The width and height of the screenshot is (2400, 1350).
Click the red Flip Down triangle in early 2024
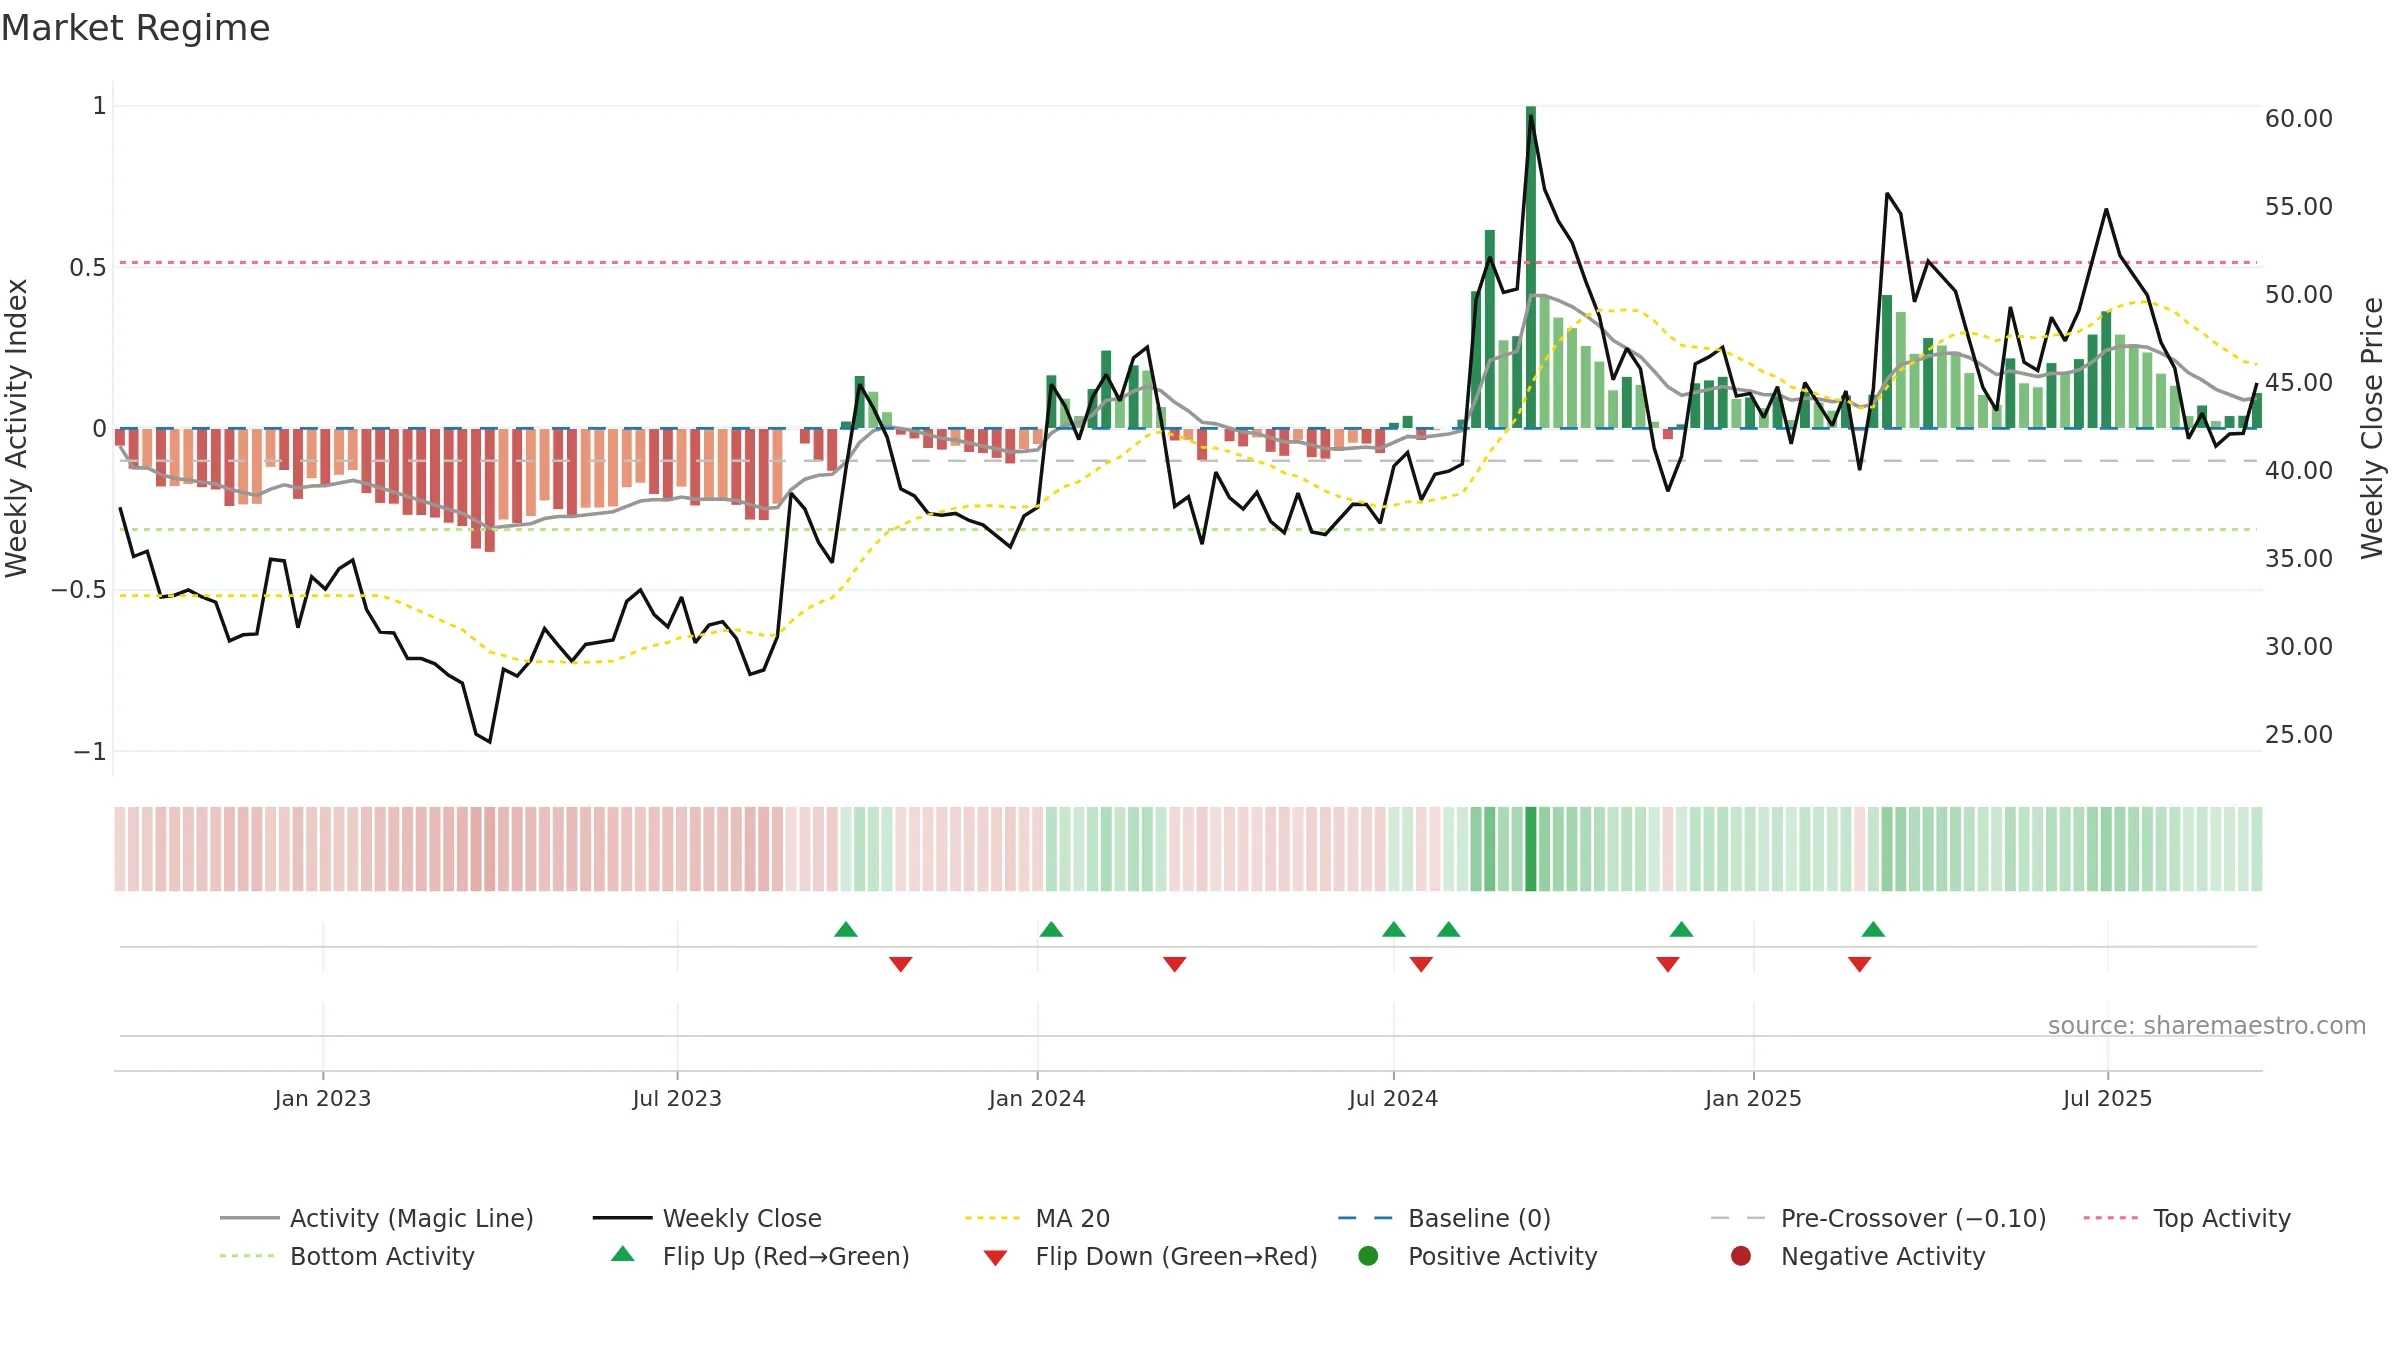[1175, 964]
